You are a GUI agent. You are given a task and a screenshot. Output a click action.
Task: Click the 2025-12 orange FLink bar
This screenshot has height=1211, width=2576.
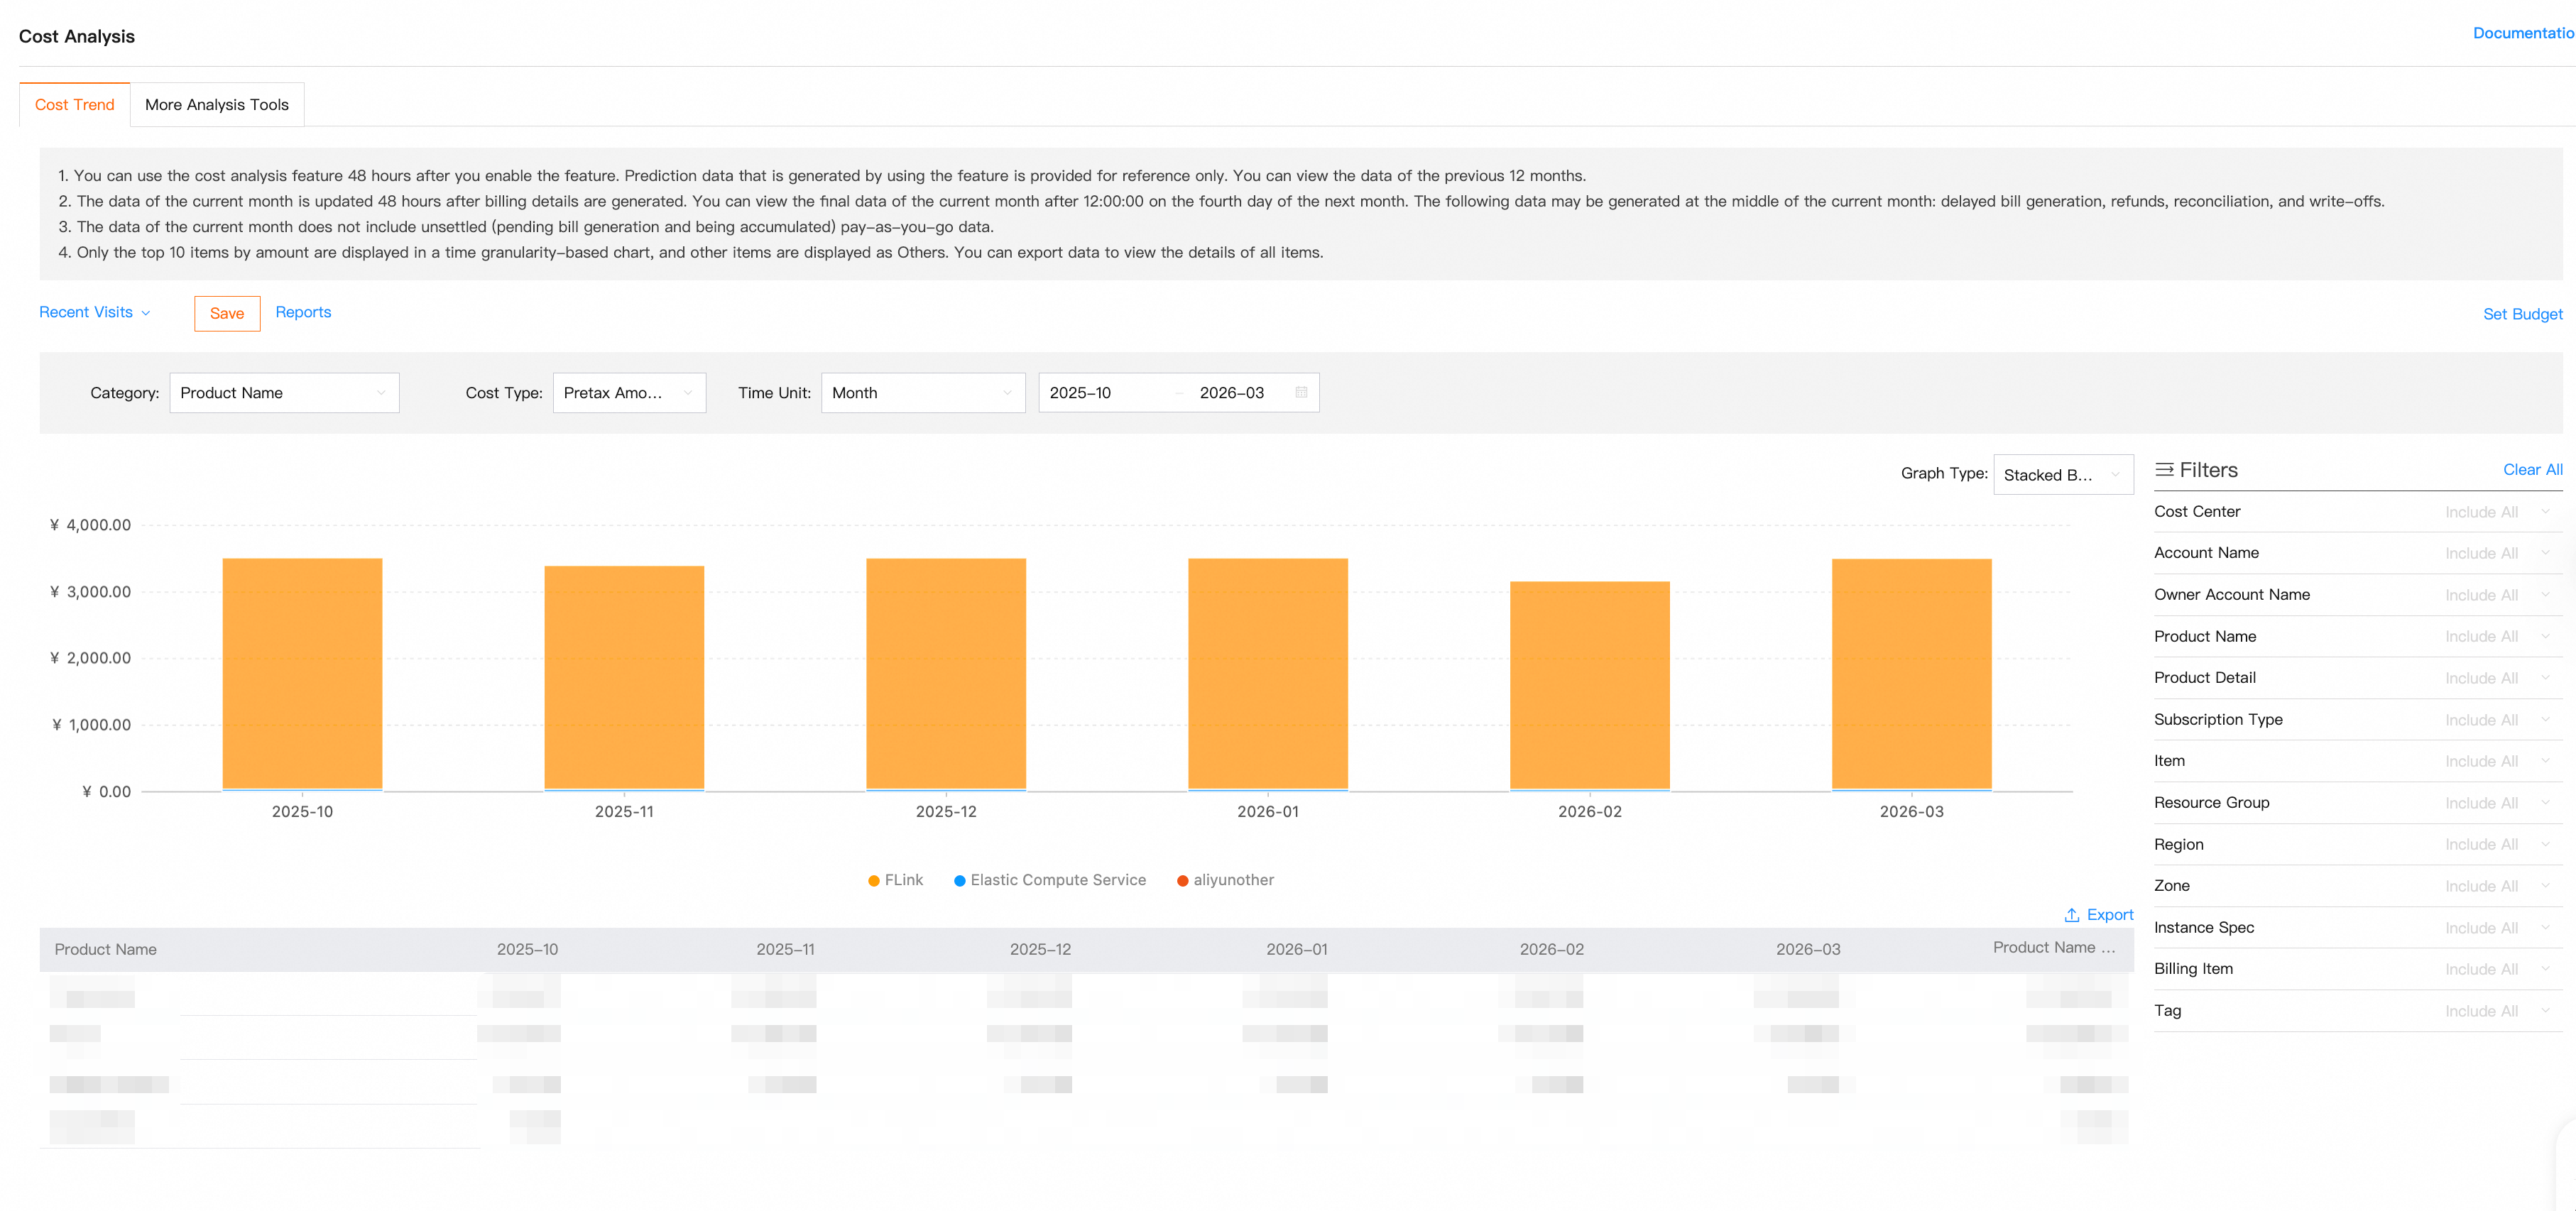[x=946, y=673]
